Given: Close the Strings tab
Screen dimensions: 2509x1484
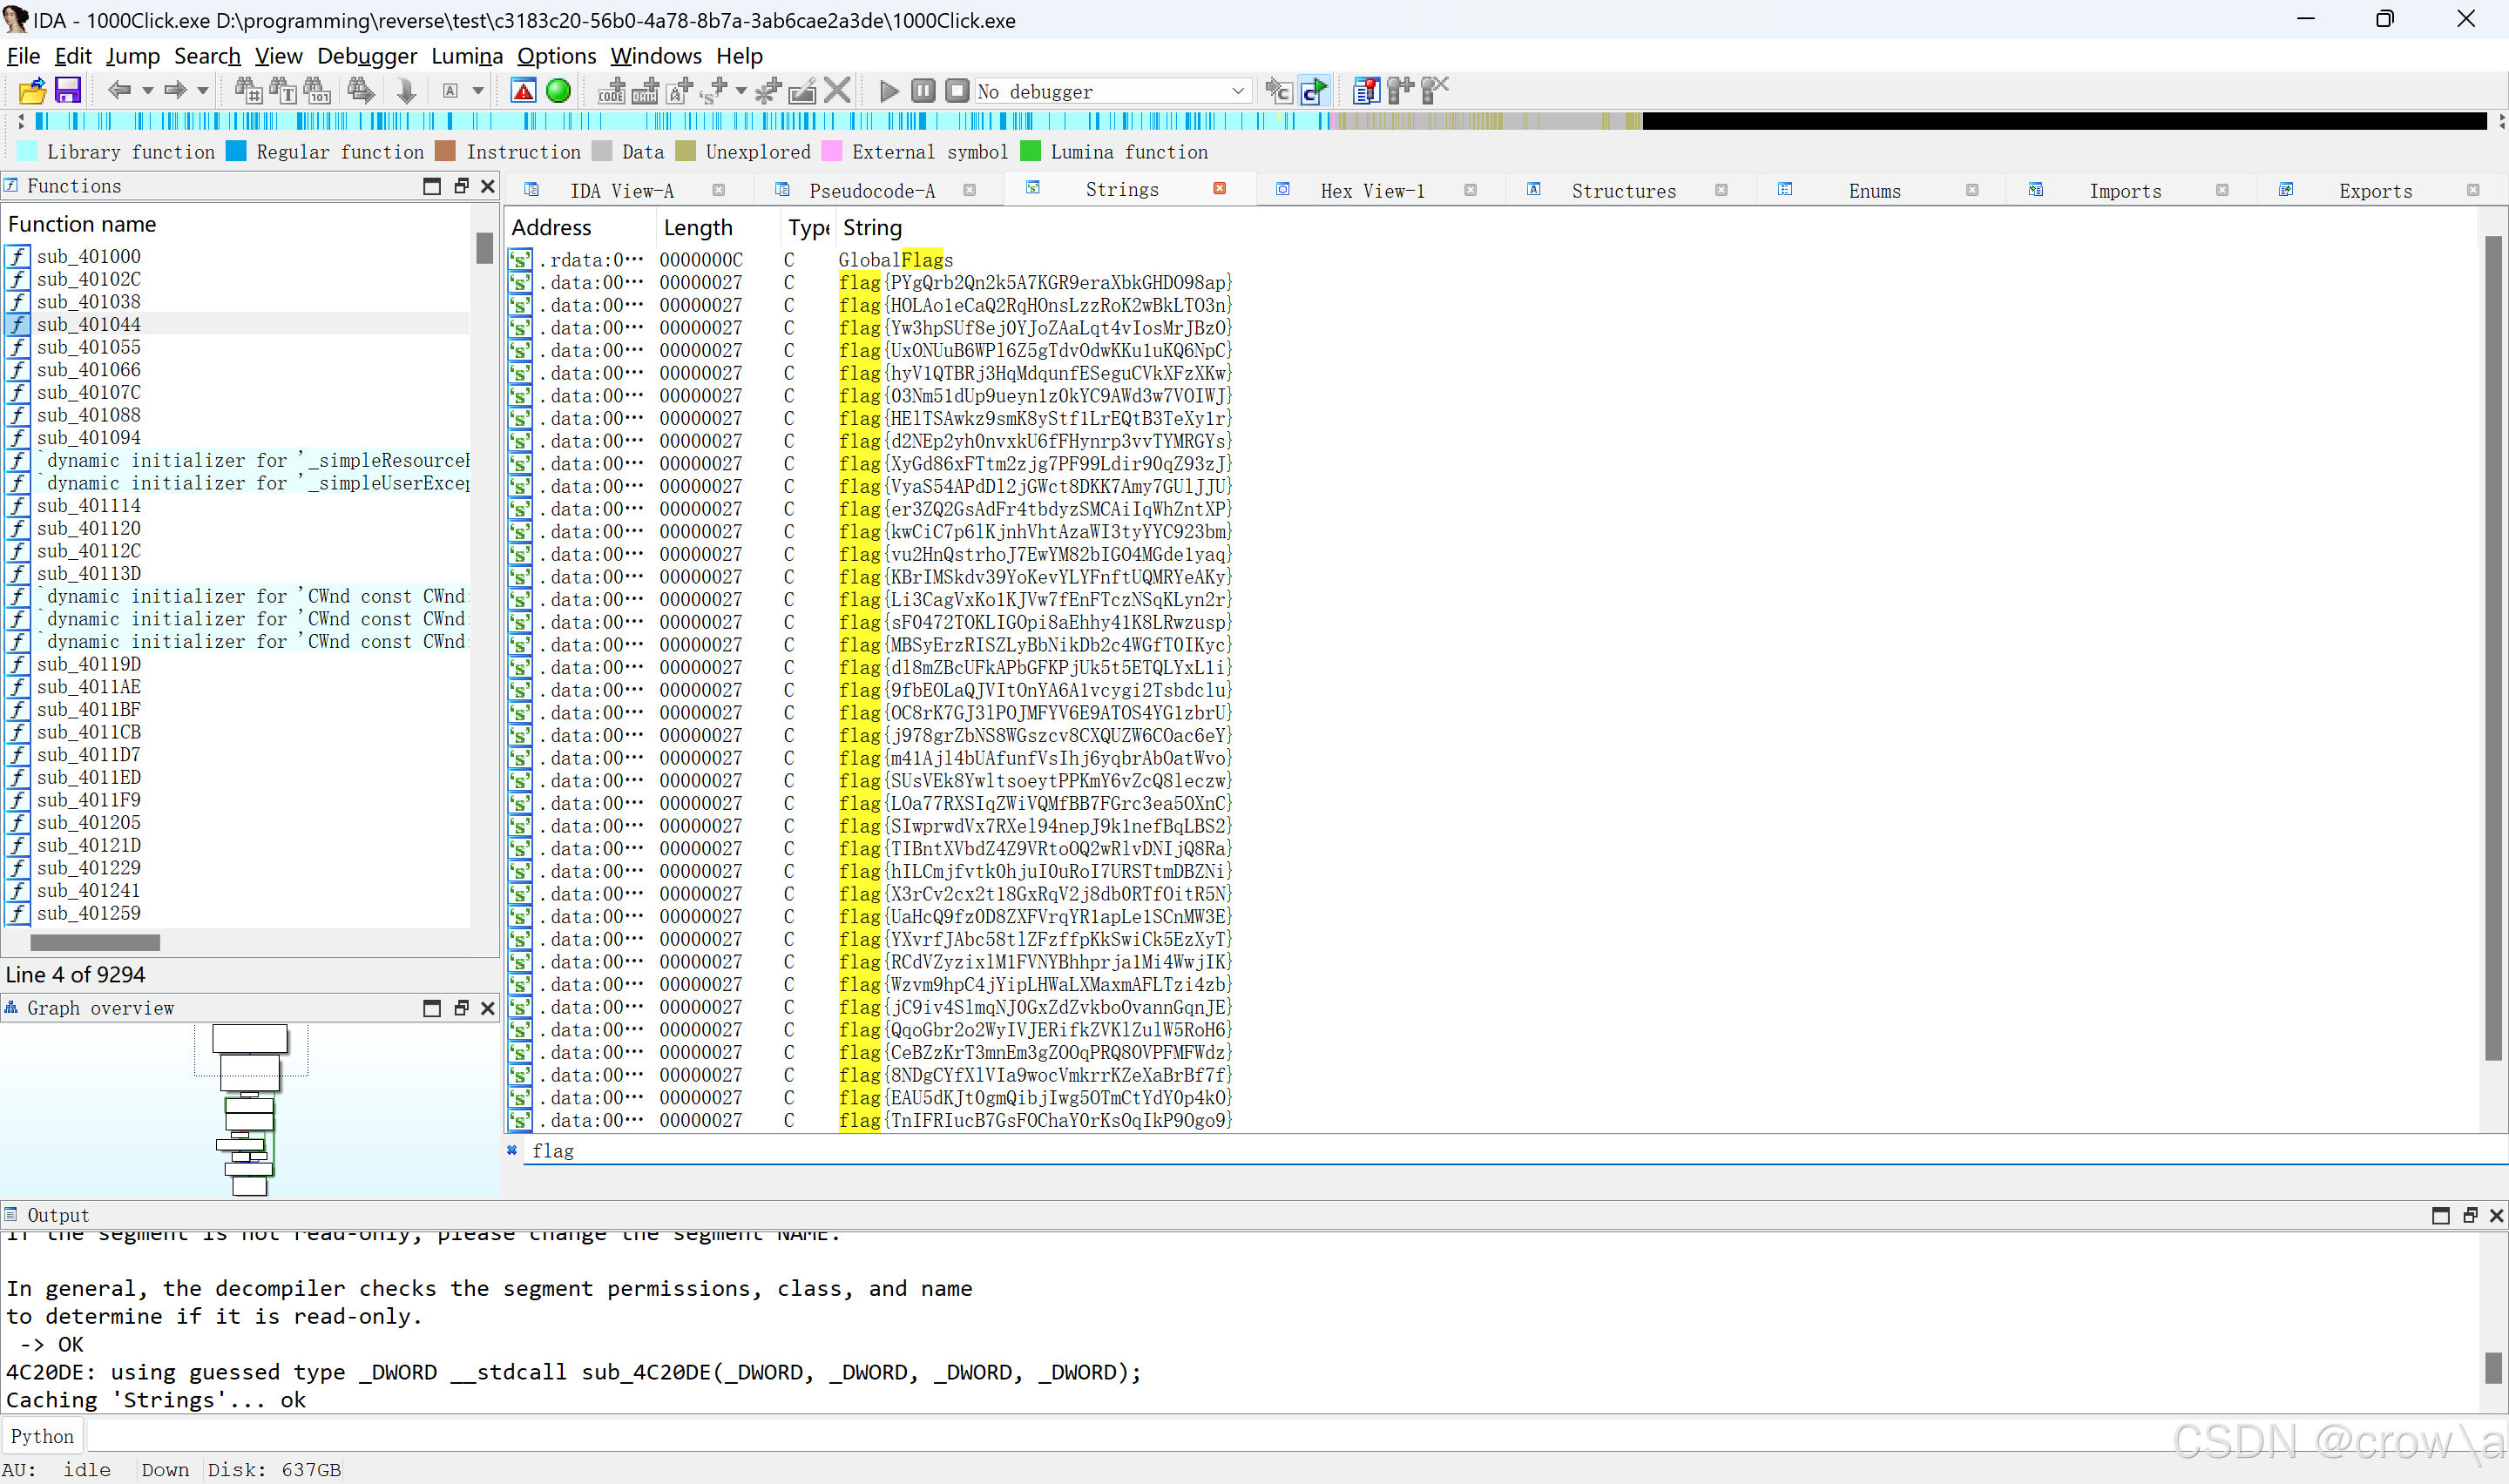Looking at the screenshot, I should 1219,188.
